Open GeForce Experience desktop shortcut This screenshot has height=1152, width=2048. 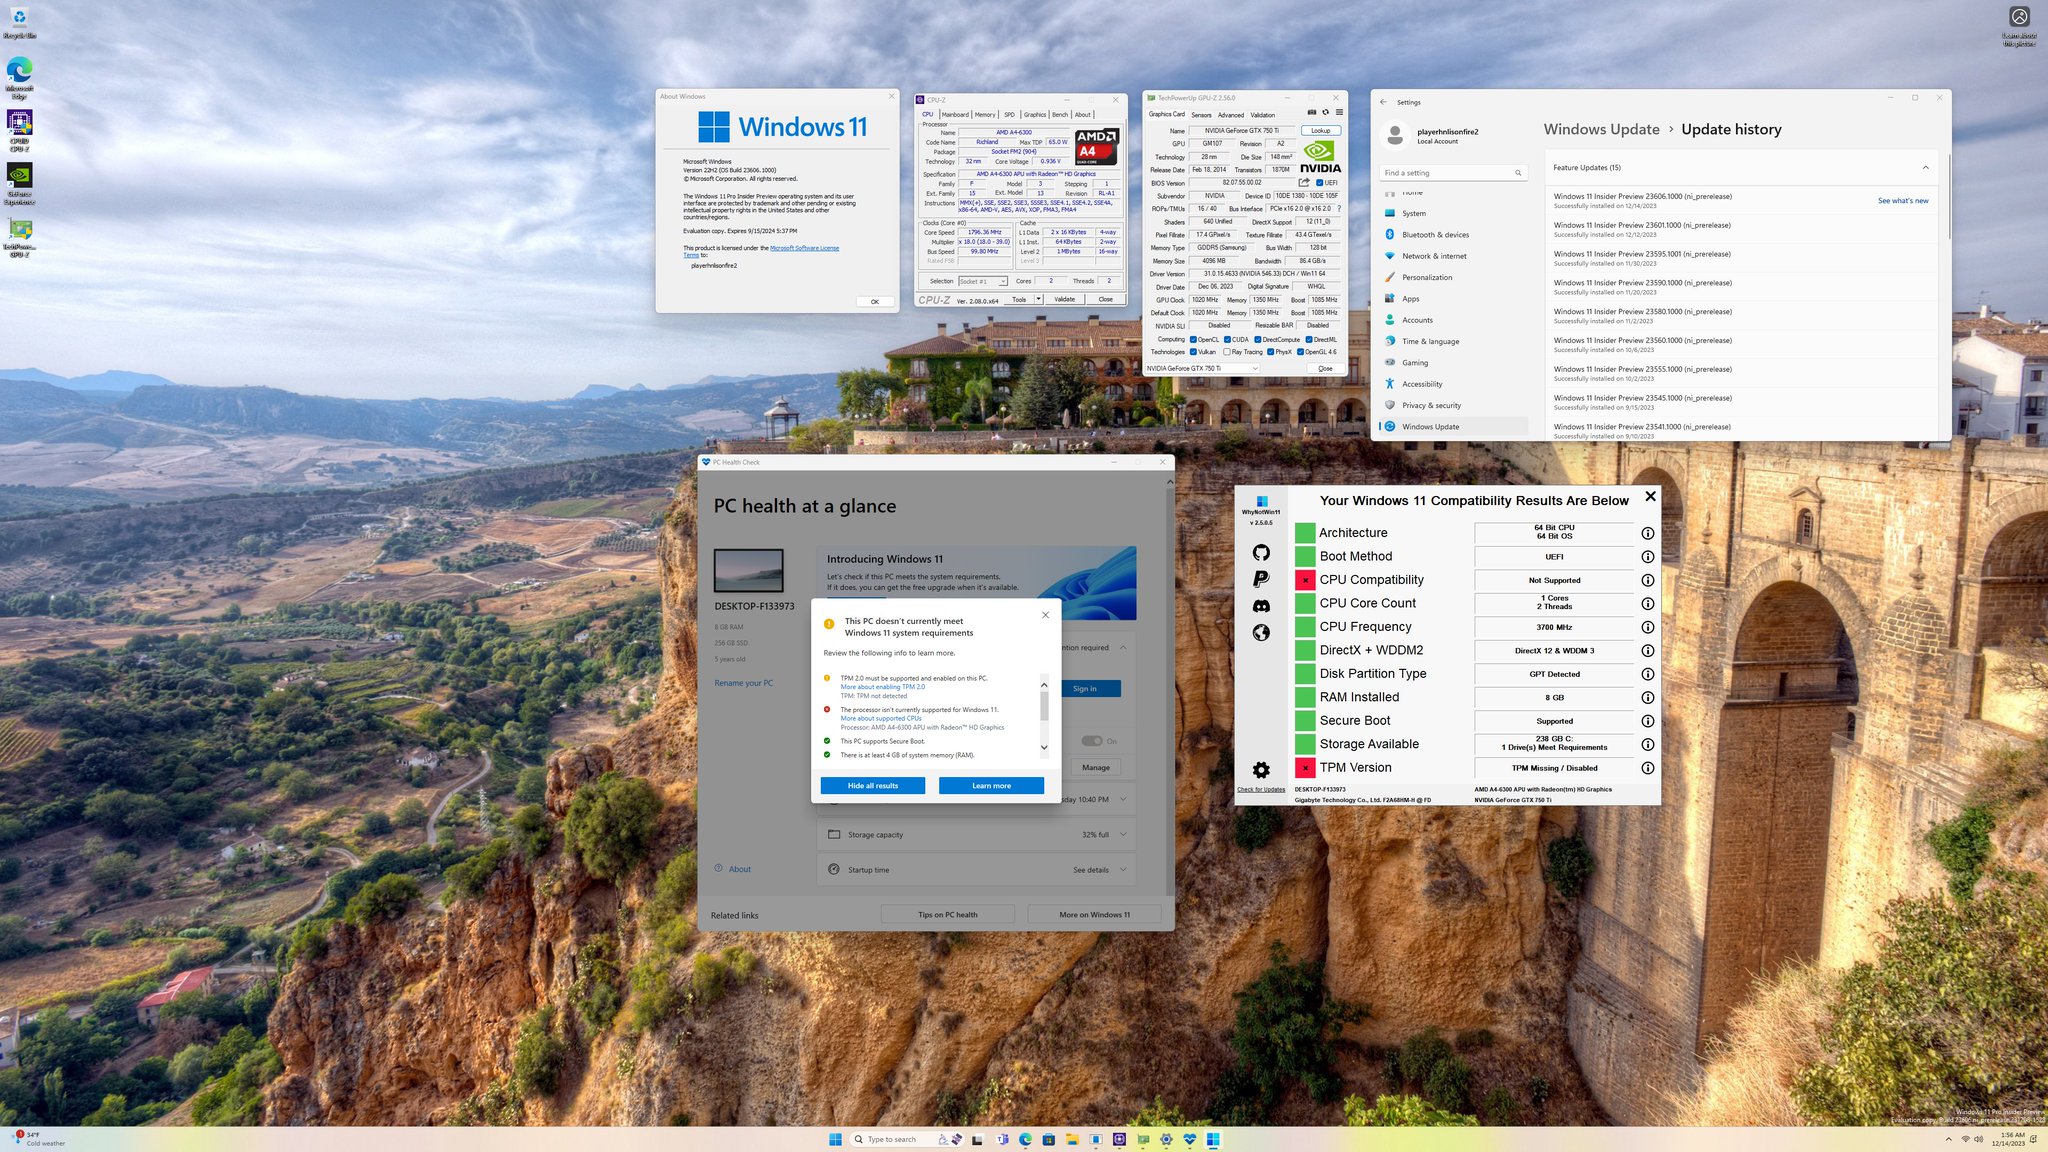[x=19, y=184]
